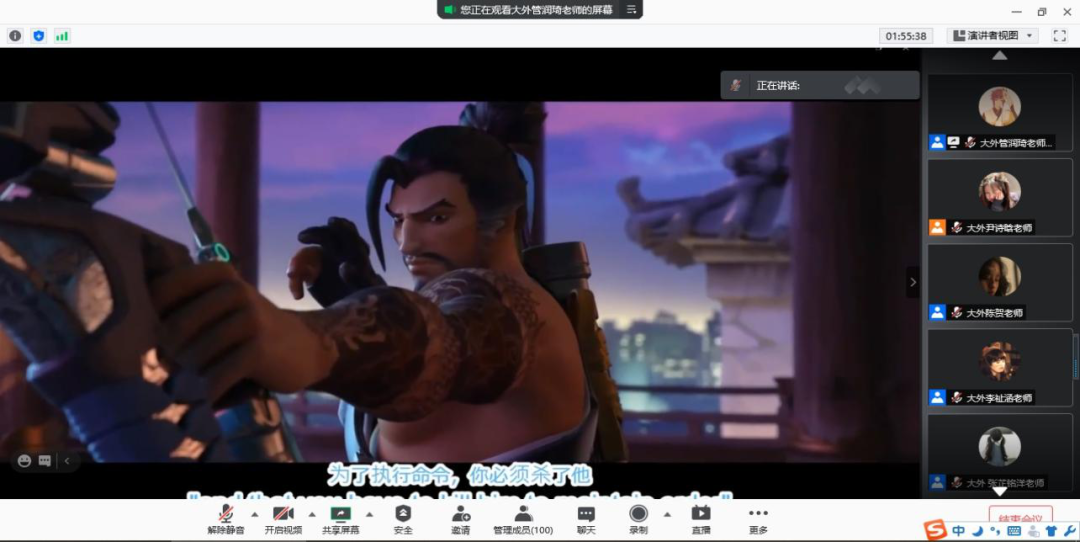
Task: Expand audio options arrow beside microphone
Action: click(x=254, y=514)
